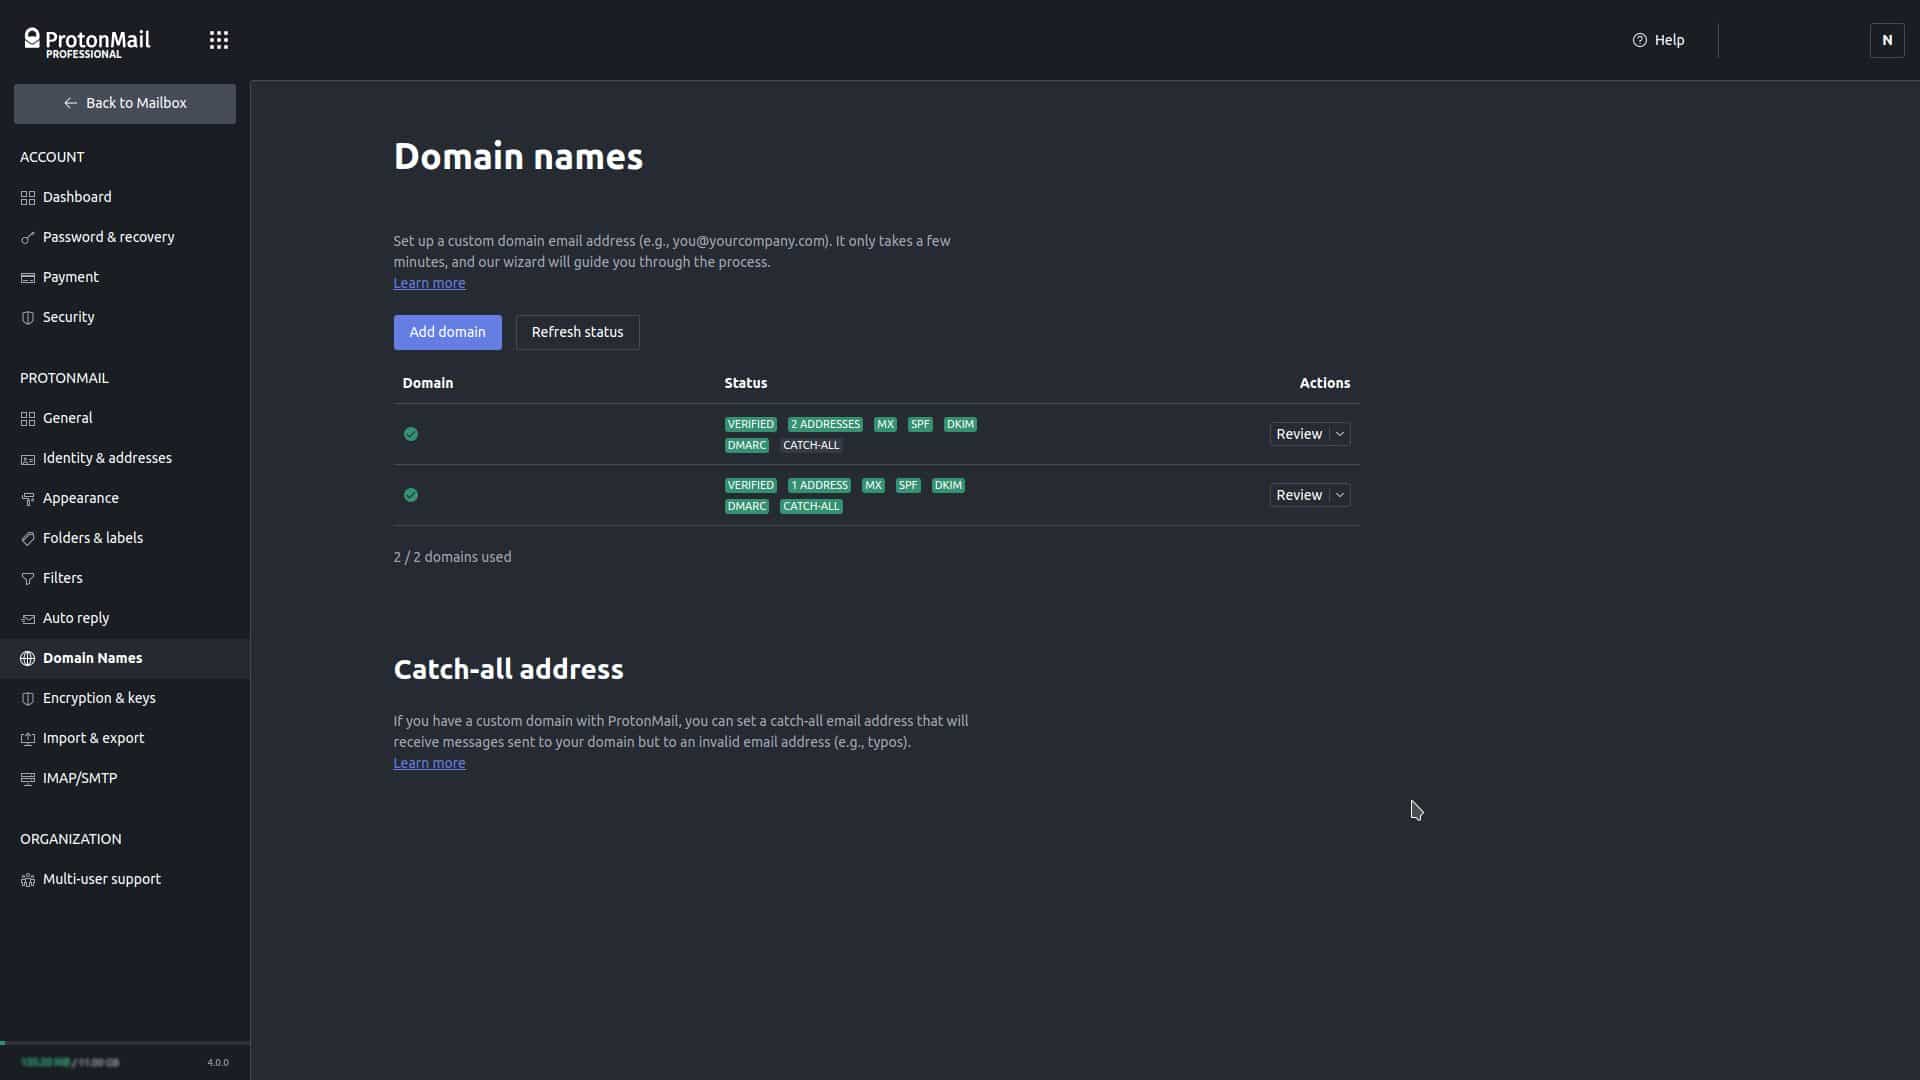Click the Help question mark icon
This screenshot has height=1080, width=1920.
point(1639,40)
